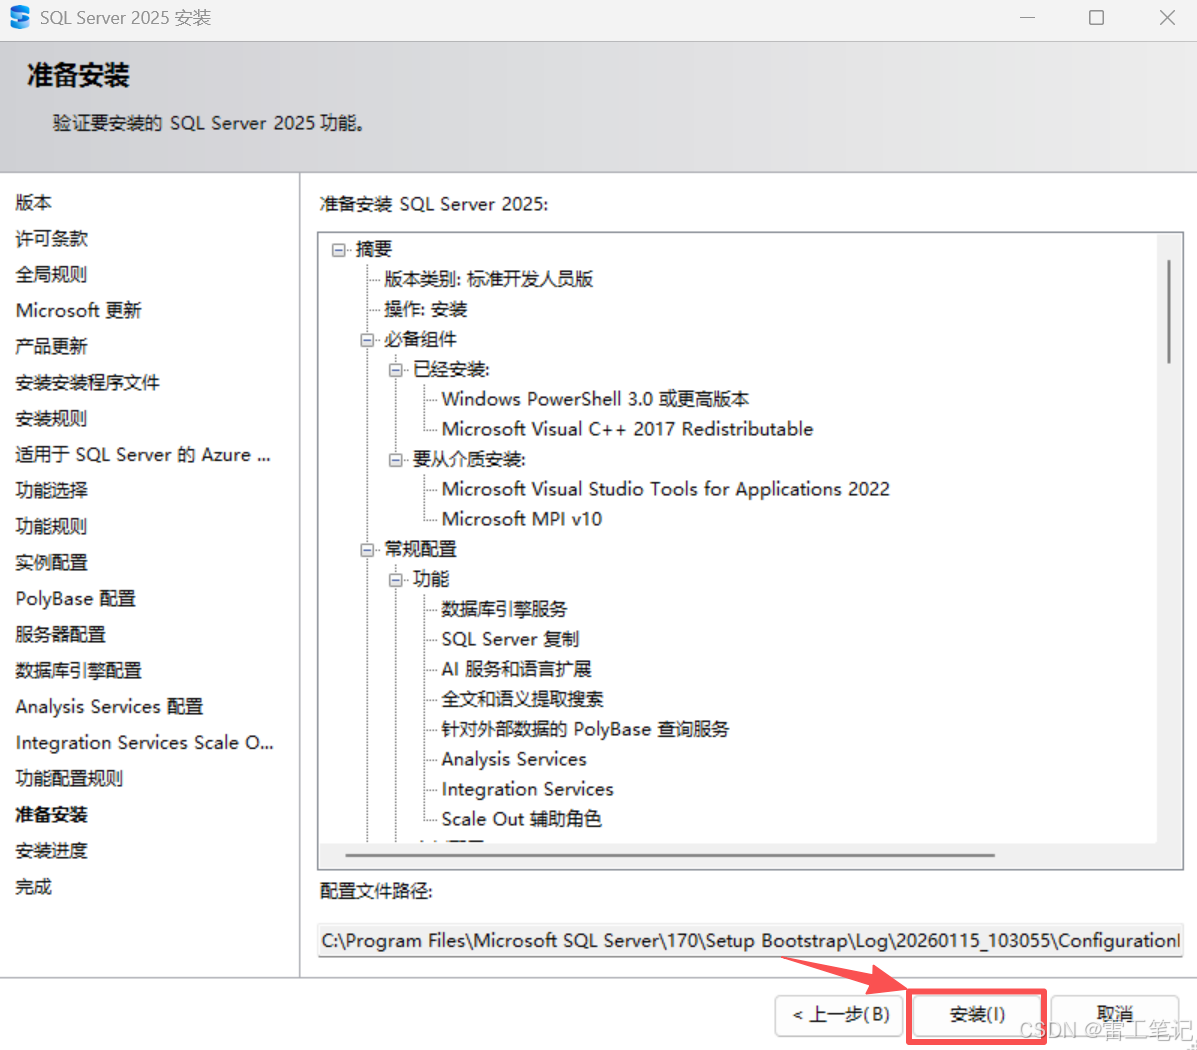
Task: Select the 版本 step in sidebar
Action: point(34,202)
